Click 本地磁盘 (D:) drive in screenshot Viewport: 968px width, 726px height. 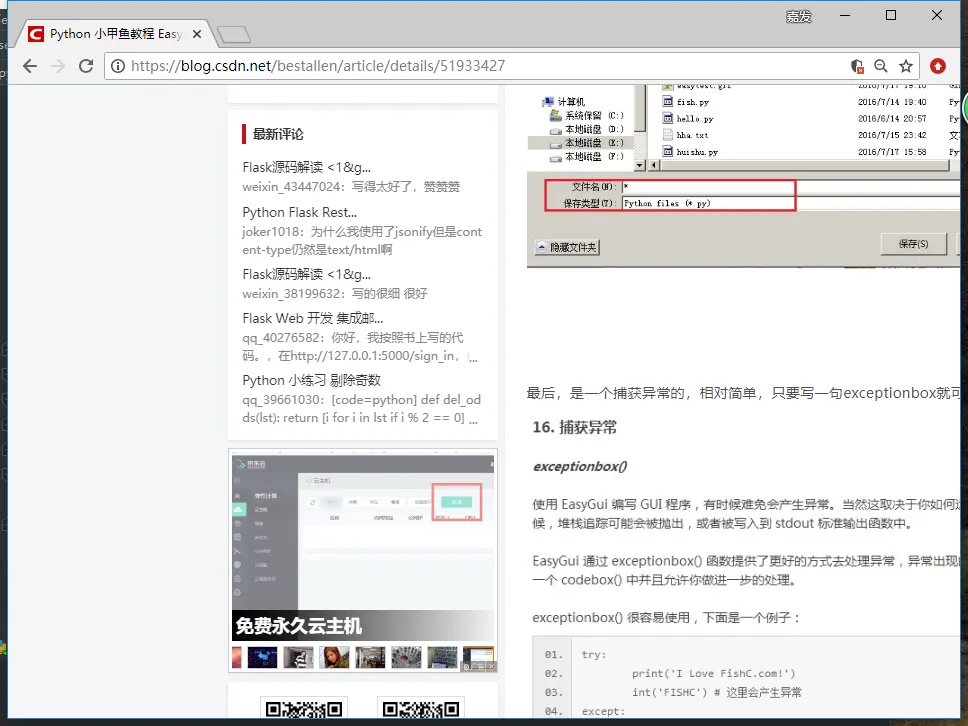point(587,129)
